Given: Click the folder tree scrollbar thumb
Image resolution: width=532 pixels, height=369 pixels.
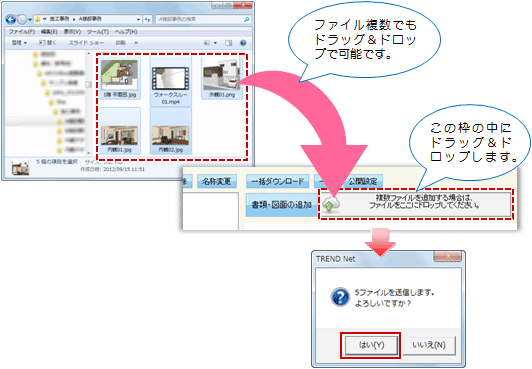Looking at the screenshot, I should 89,84.
